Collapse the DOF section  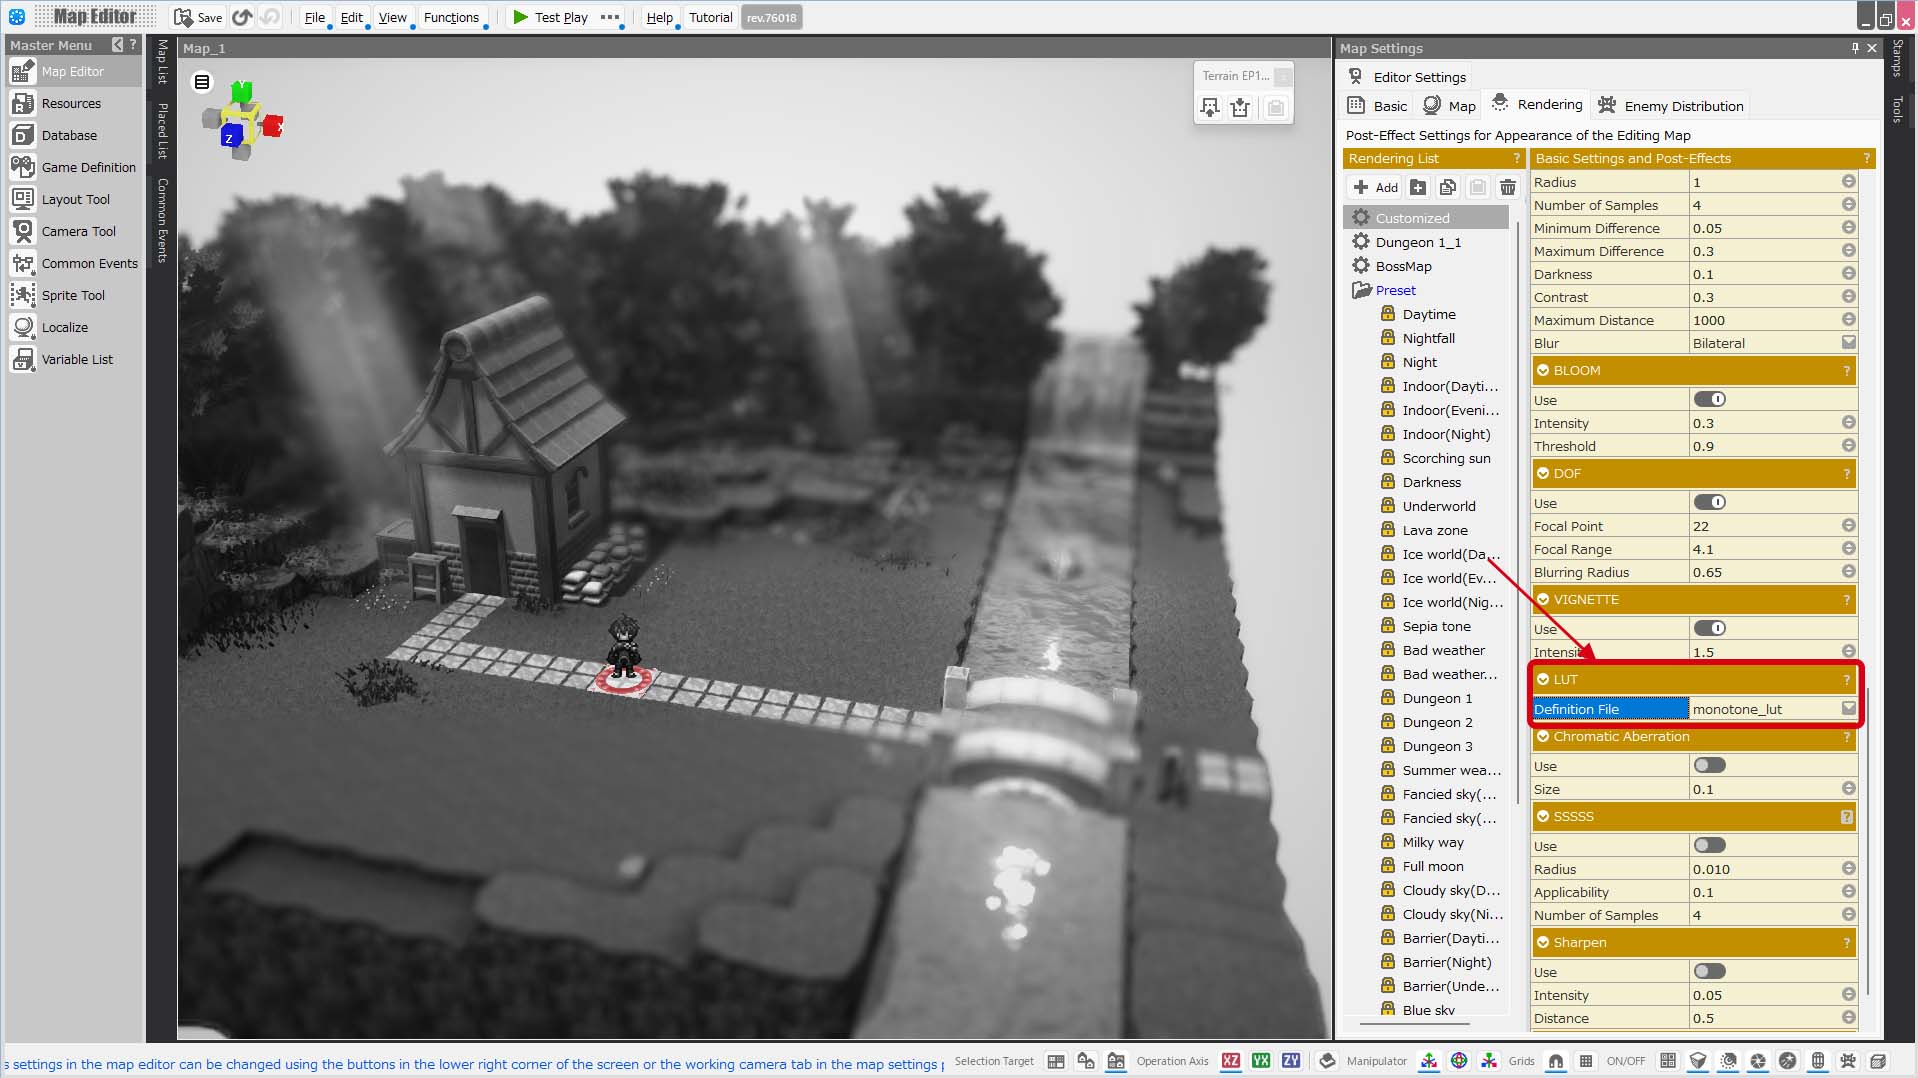pyautogui.click(x=1543, y=473)
